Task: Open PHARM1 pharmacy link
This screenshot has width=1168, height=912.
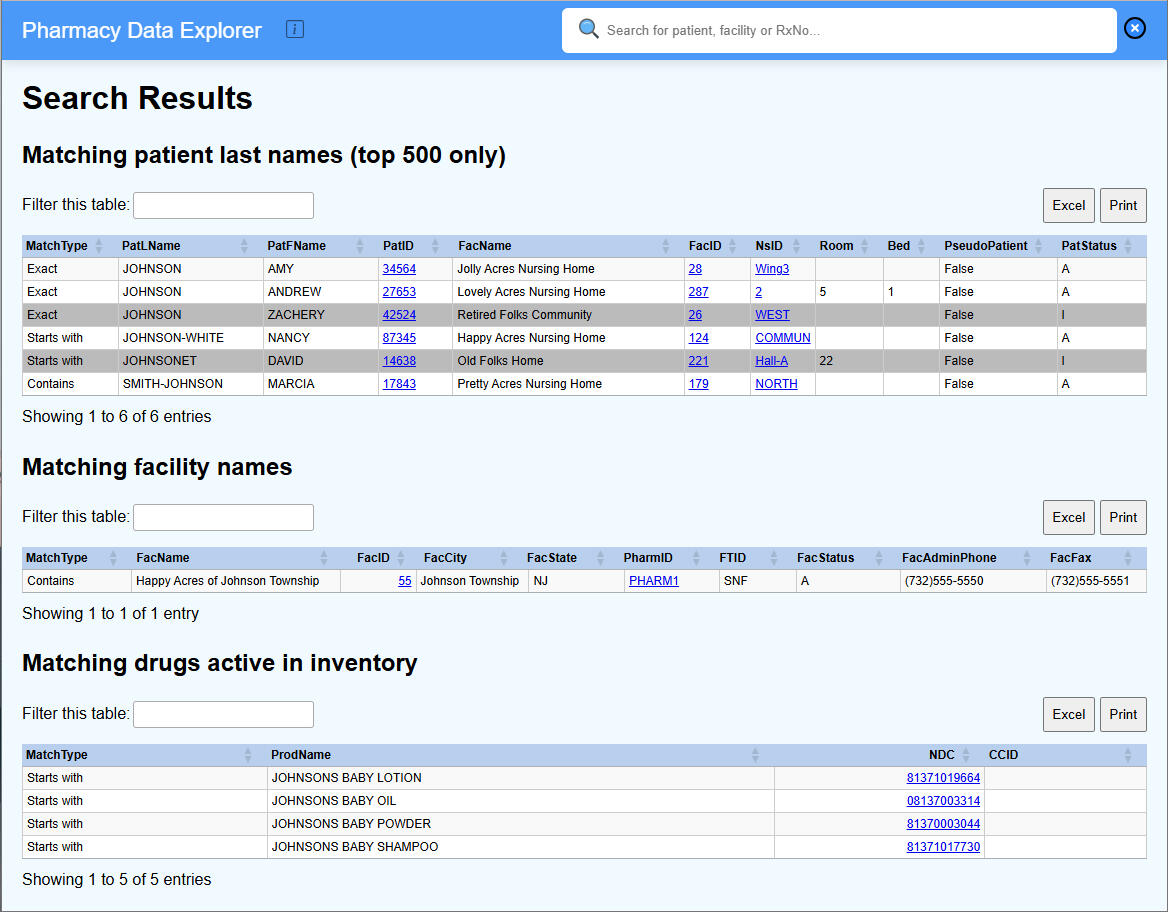Action: [x=654, y=581]
